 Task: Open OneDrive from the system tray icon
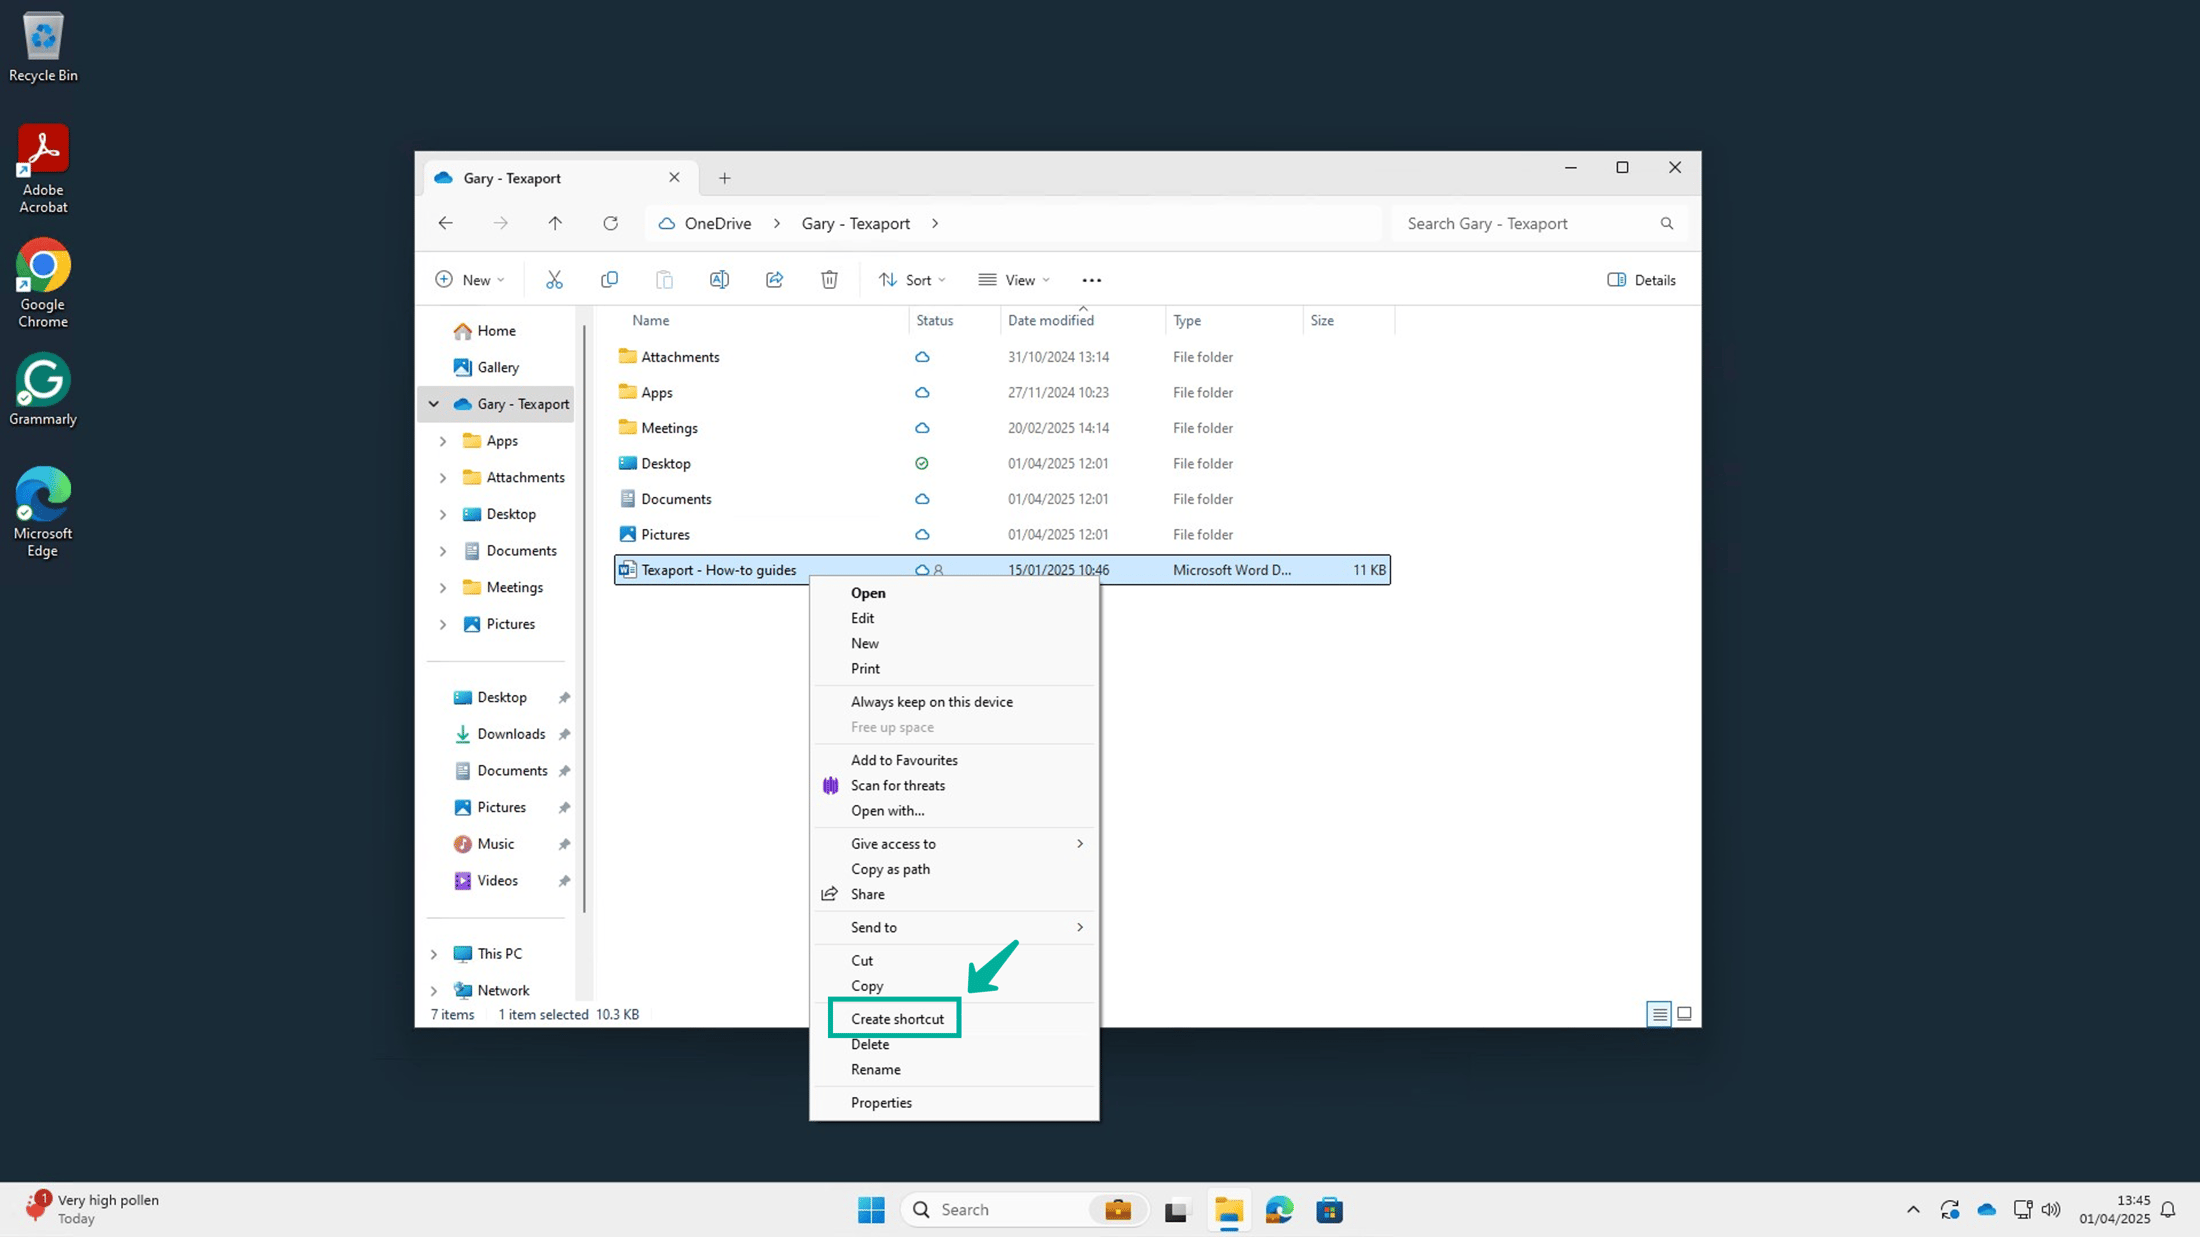coord(1987,1209)
